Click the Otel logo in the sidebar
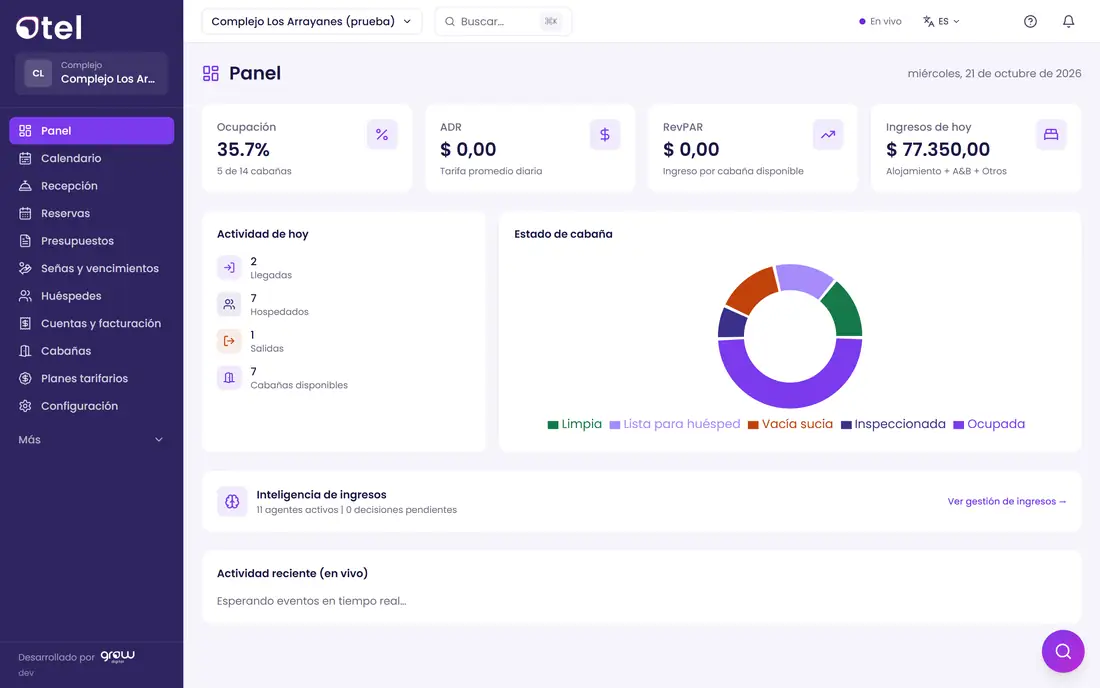Screen dimensions: 1100x688 [x=49, y=27]
